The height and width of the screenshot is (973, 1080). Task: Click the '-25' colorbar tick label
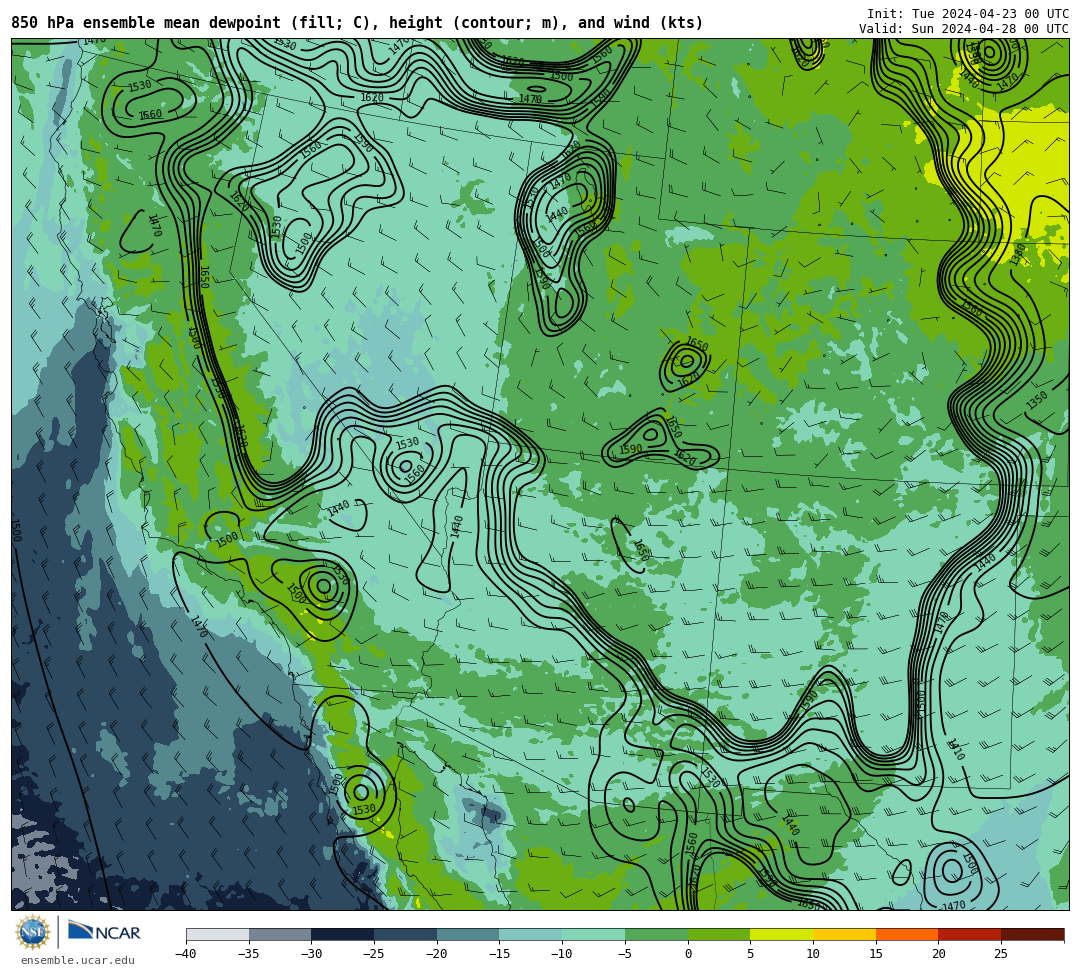tap(374, 954)
